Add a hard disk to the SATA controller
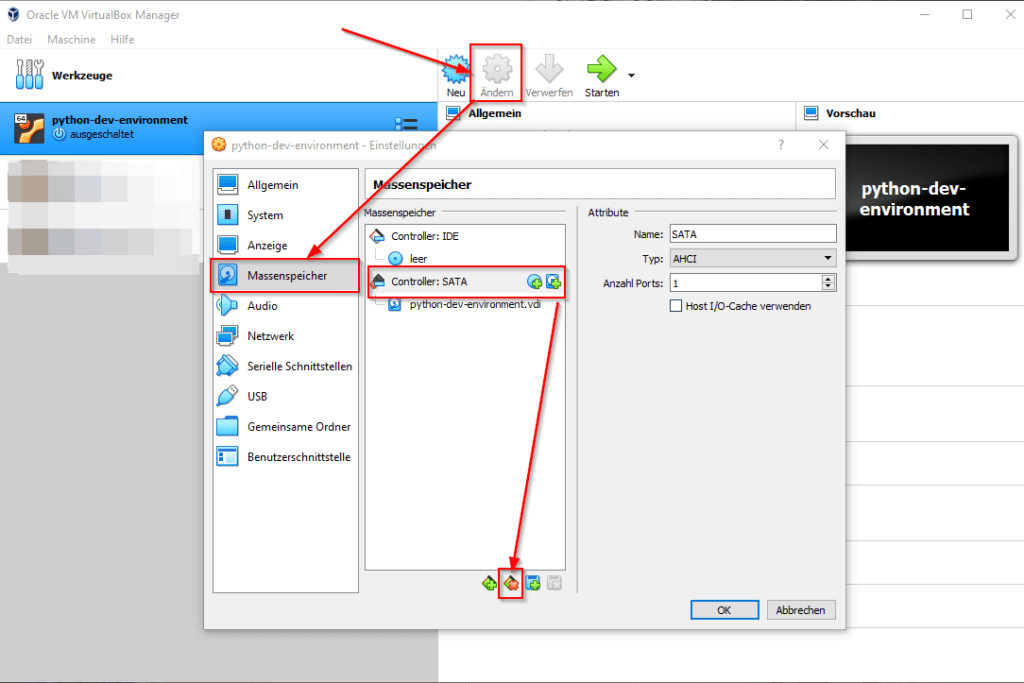The height and width of the screenshot is (683, 1024). tap(552, 282)
